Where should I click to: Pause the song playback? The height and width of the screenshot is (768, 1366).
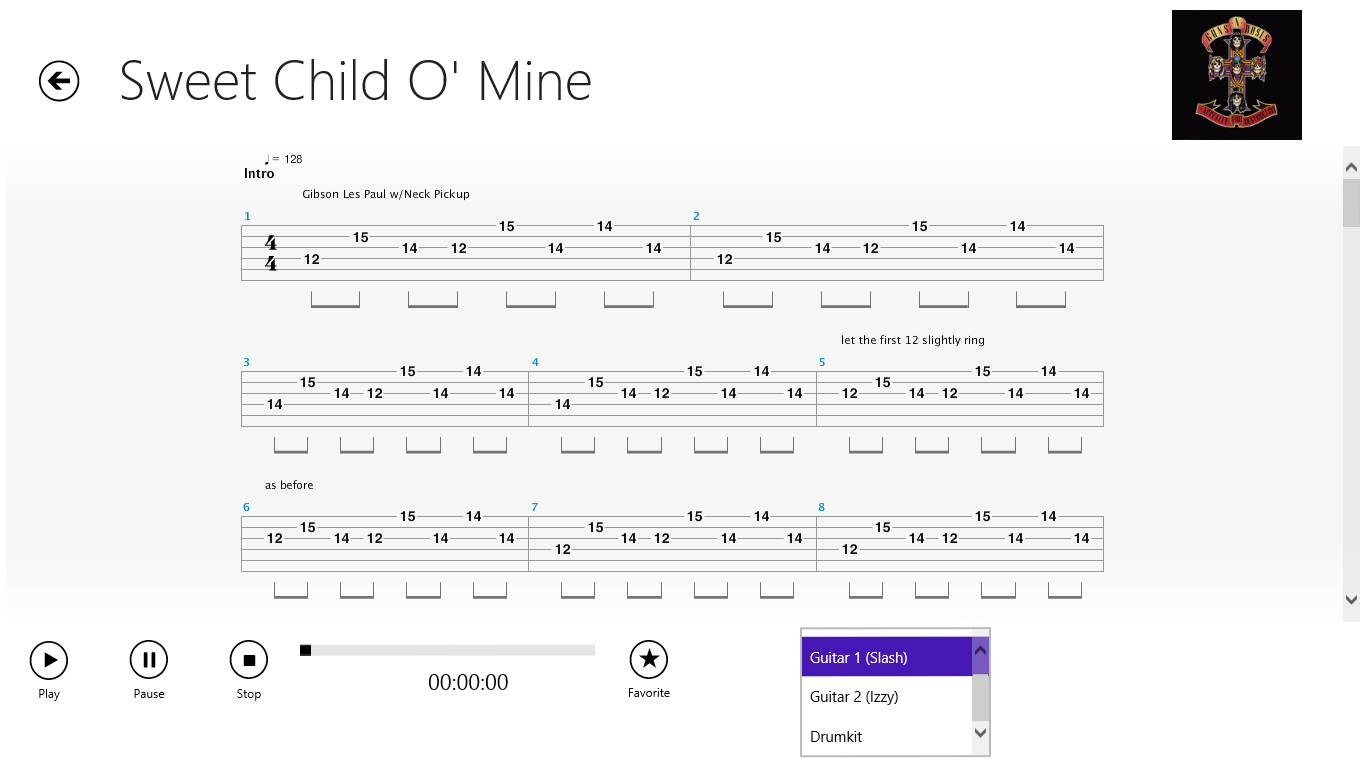[148, 659]
